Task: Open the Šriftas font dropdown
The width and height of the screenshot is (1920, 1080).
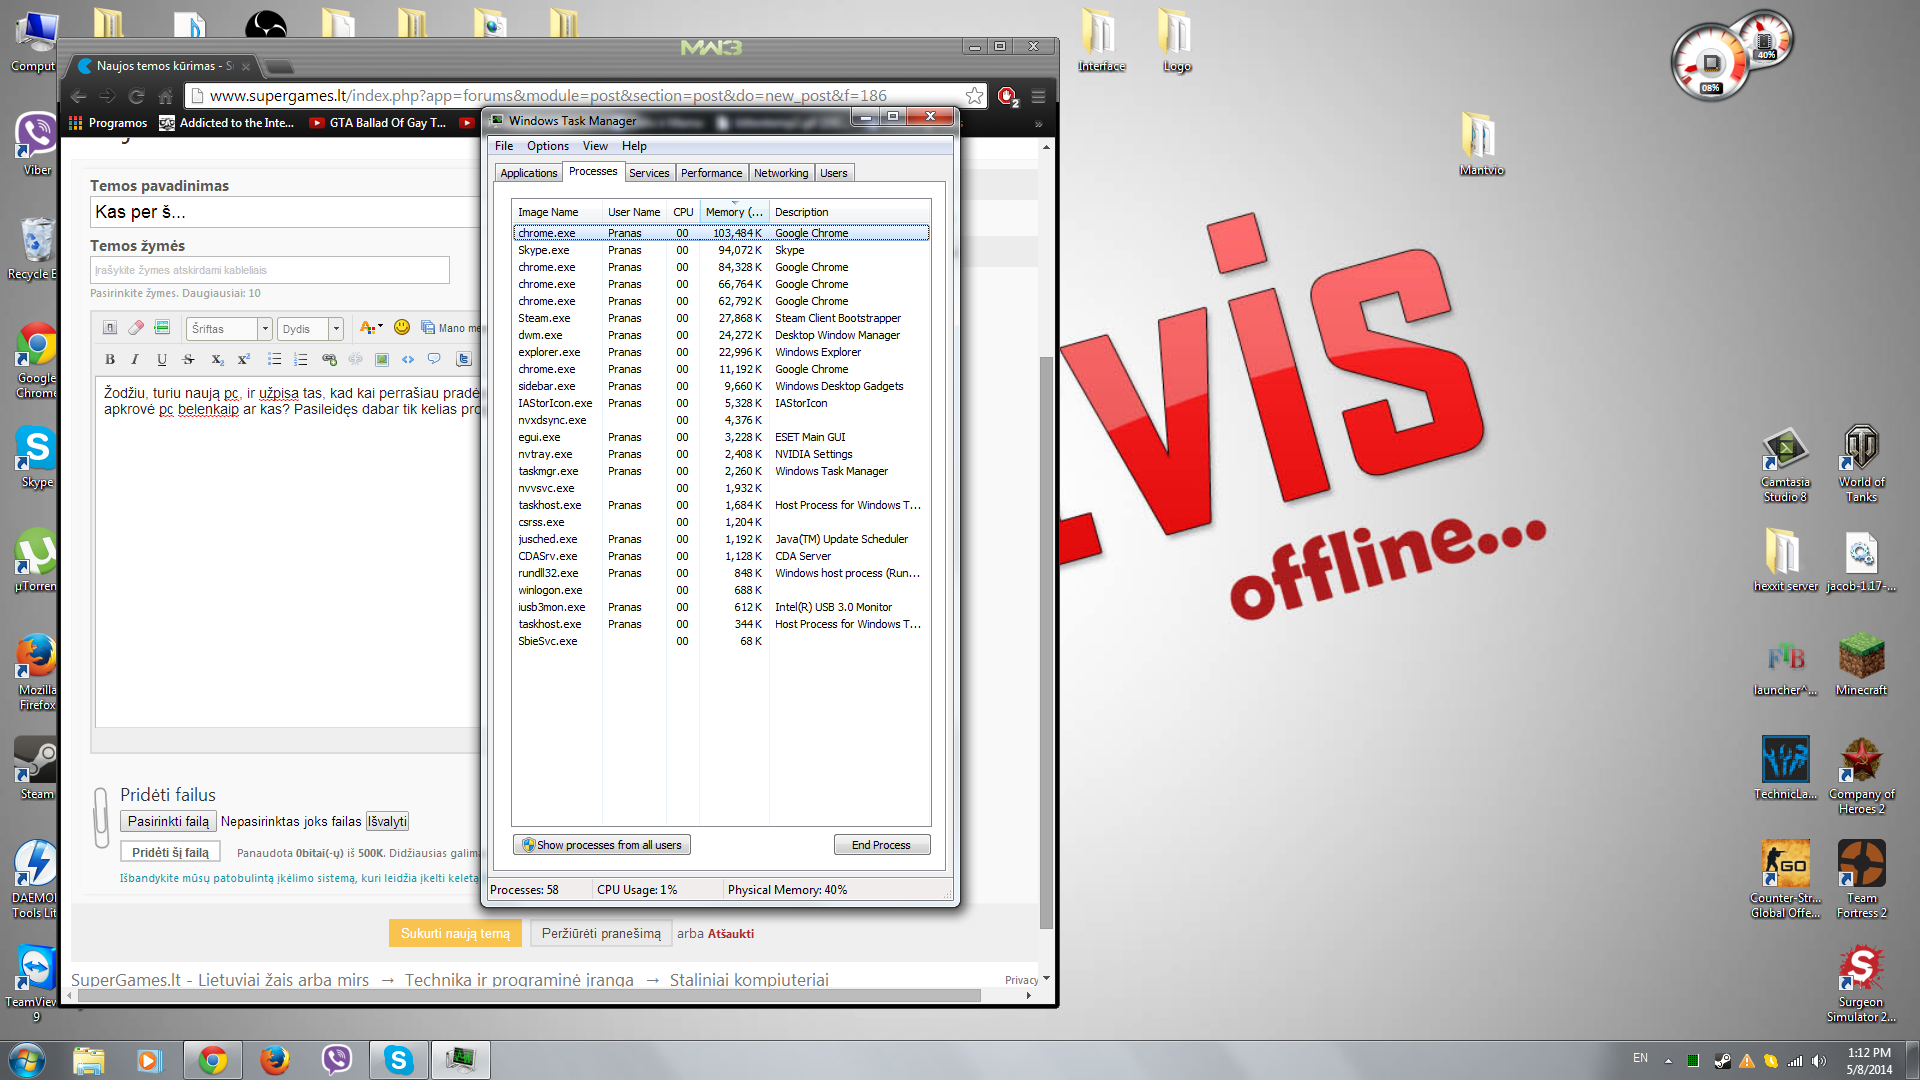Action: coord(229,329)
